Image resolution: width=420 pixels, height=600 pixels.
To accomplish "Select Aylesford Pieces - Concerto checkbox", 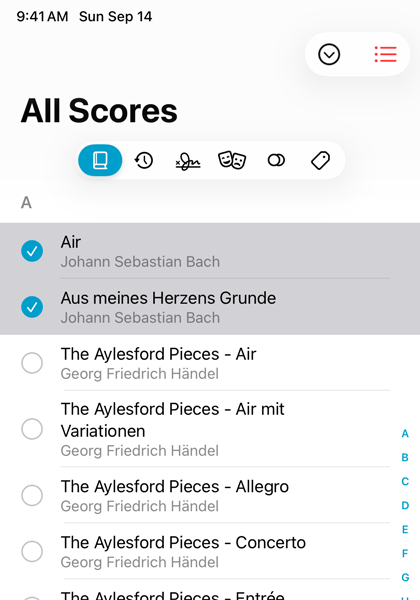I will (x=32, y=551).
